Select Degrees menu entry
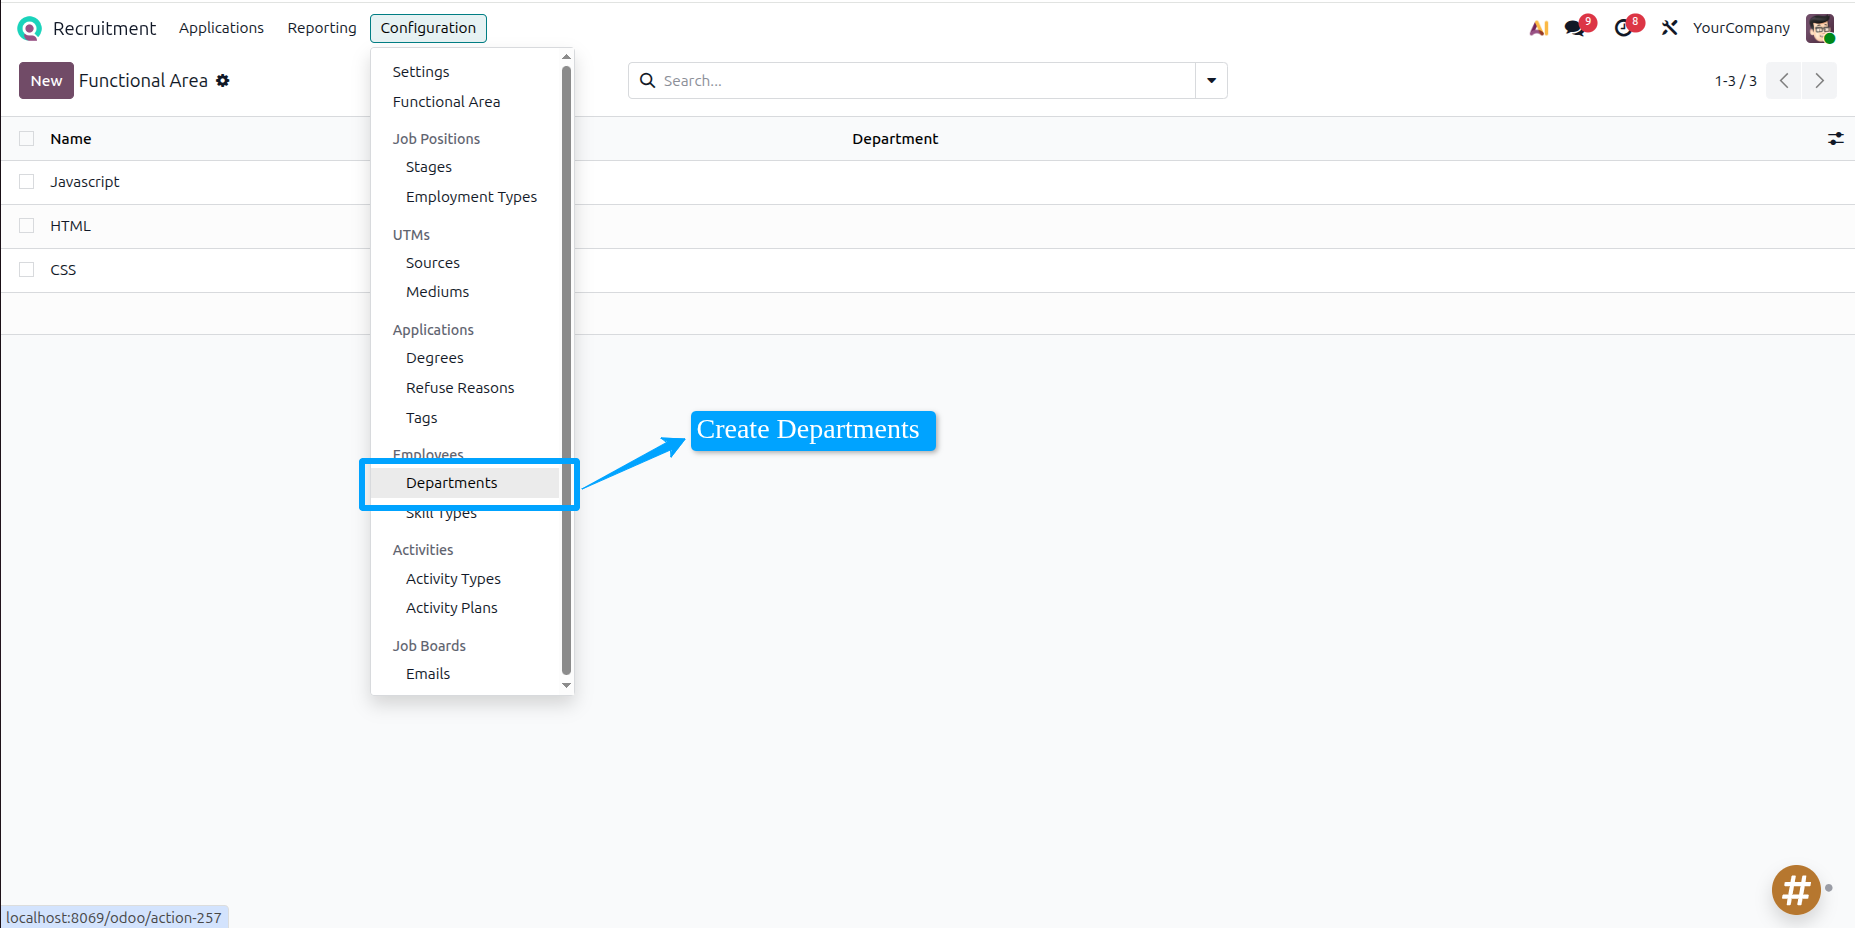 [435, 358]
